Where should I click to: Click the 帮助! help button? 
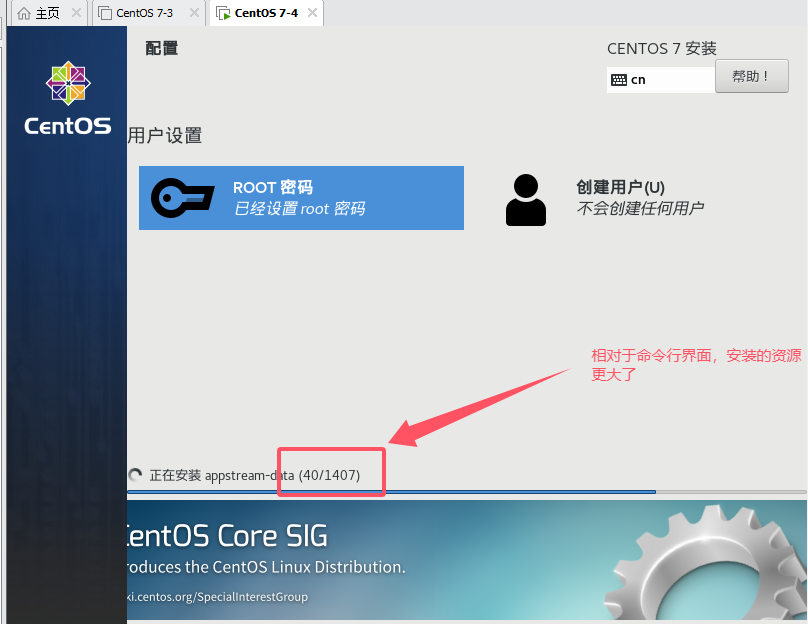click(751, 76)
